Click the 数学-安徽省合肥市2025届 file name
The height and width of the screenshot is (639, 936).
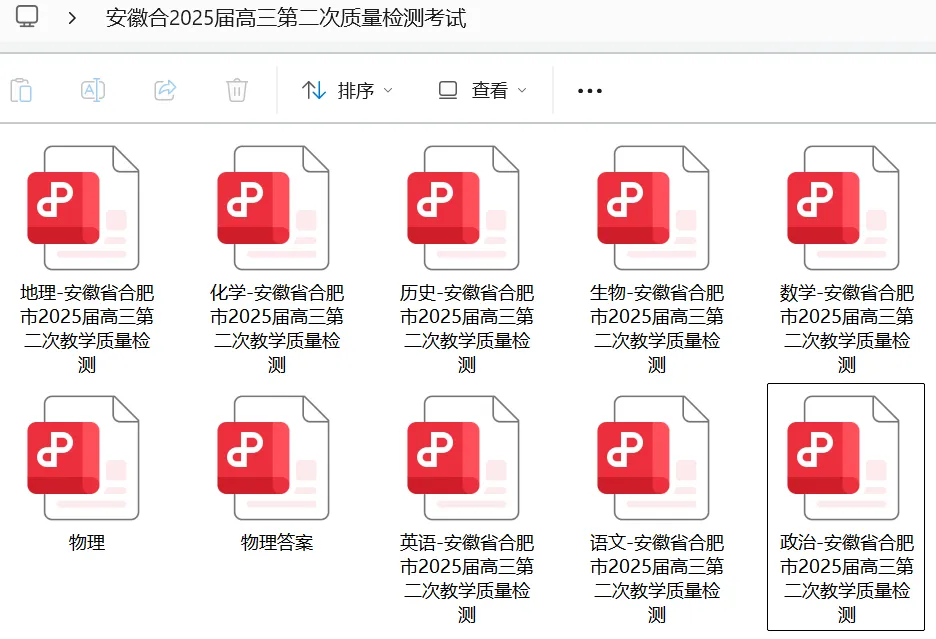click(x=846, y=328)
